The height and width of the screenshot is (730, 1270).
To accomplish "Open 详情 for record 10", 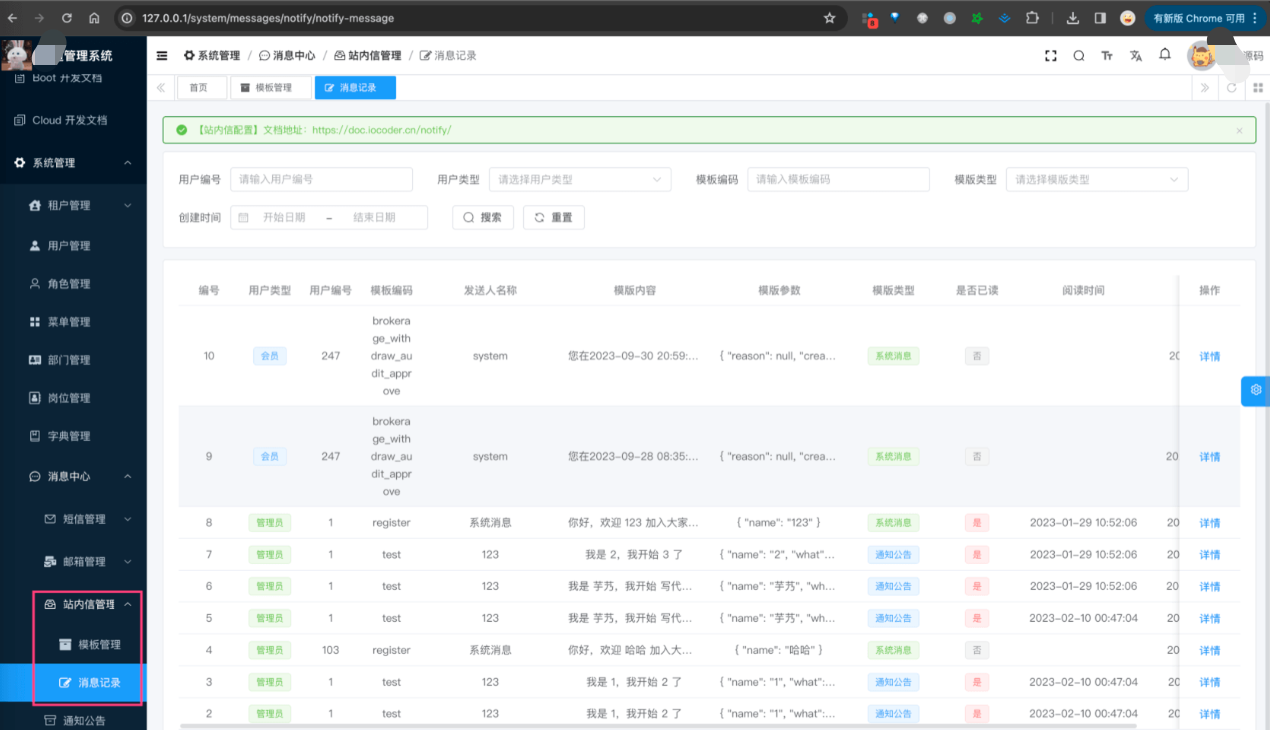I will click(1210, 357).
